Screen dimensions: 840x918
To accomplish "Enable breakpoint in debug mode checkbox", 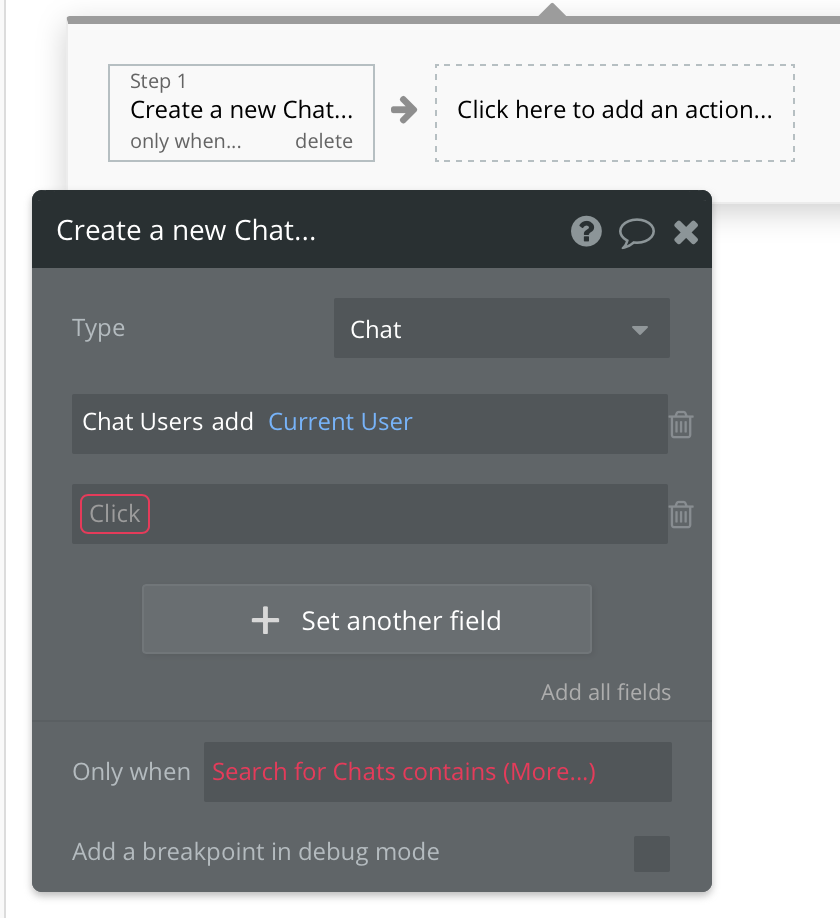I will pyautogui.click(x=652, y=854).
